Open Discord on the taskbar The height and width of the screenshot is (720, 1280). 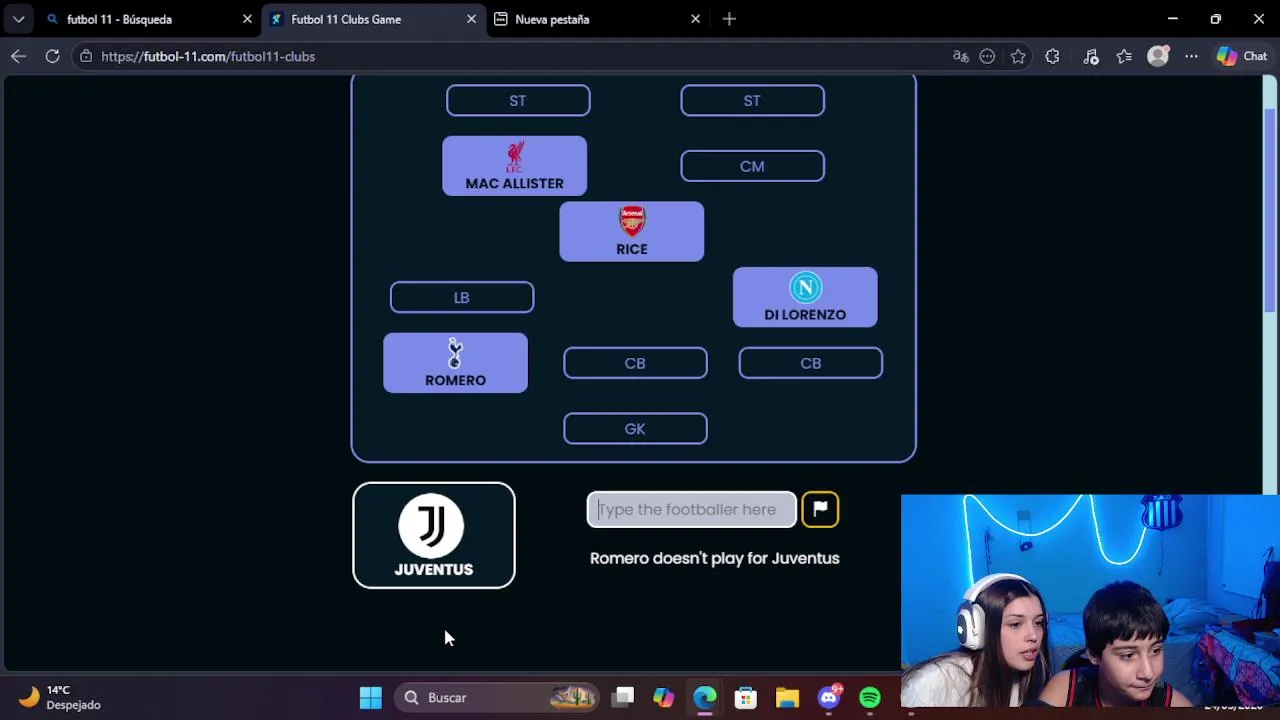[829, 697]
